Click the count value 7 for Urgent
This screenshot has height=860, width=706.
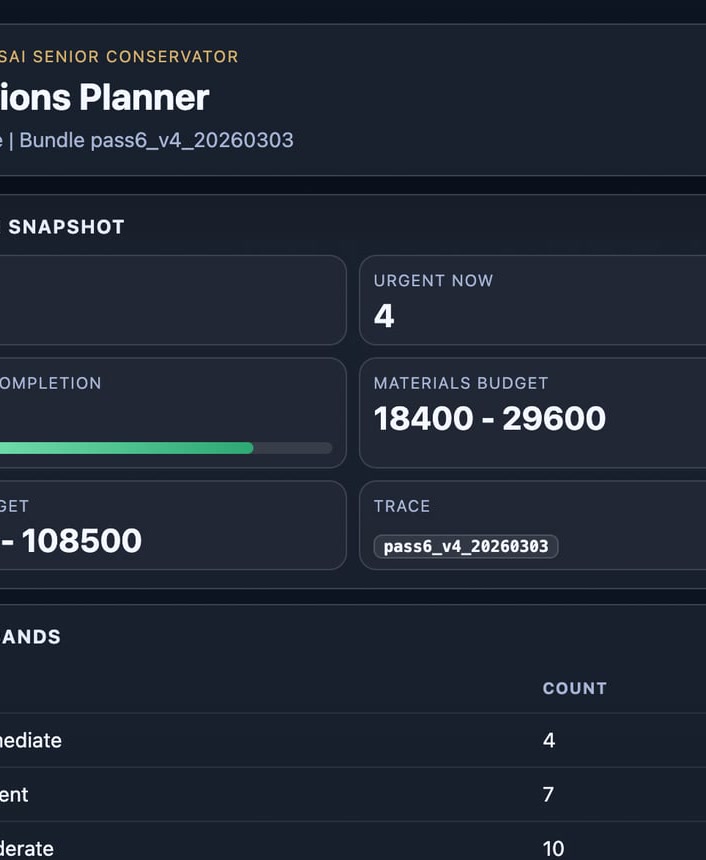click(x=548, y=794)
